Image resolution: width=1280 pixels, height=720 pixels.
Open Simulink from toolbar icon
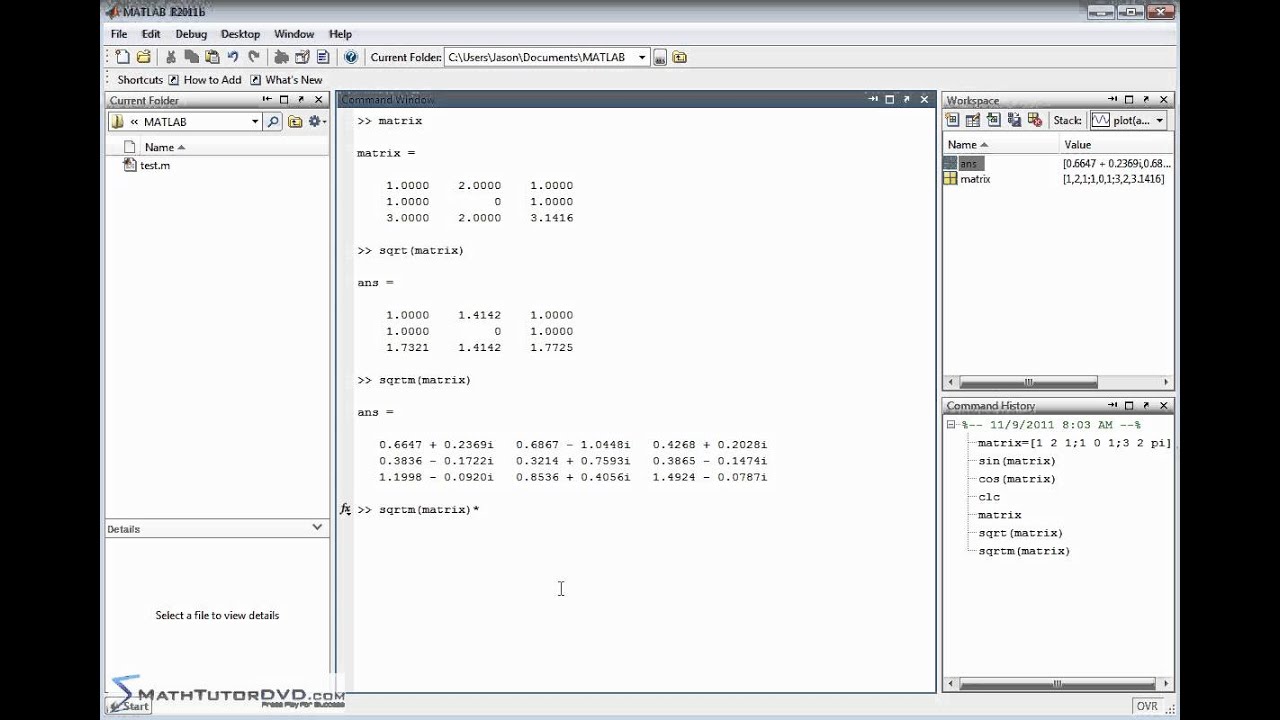coord(282,57)
